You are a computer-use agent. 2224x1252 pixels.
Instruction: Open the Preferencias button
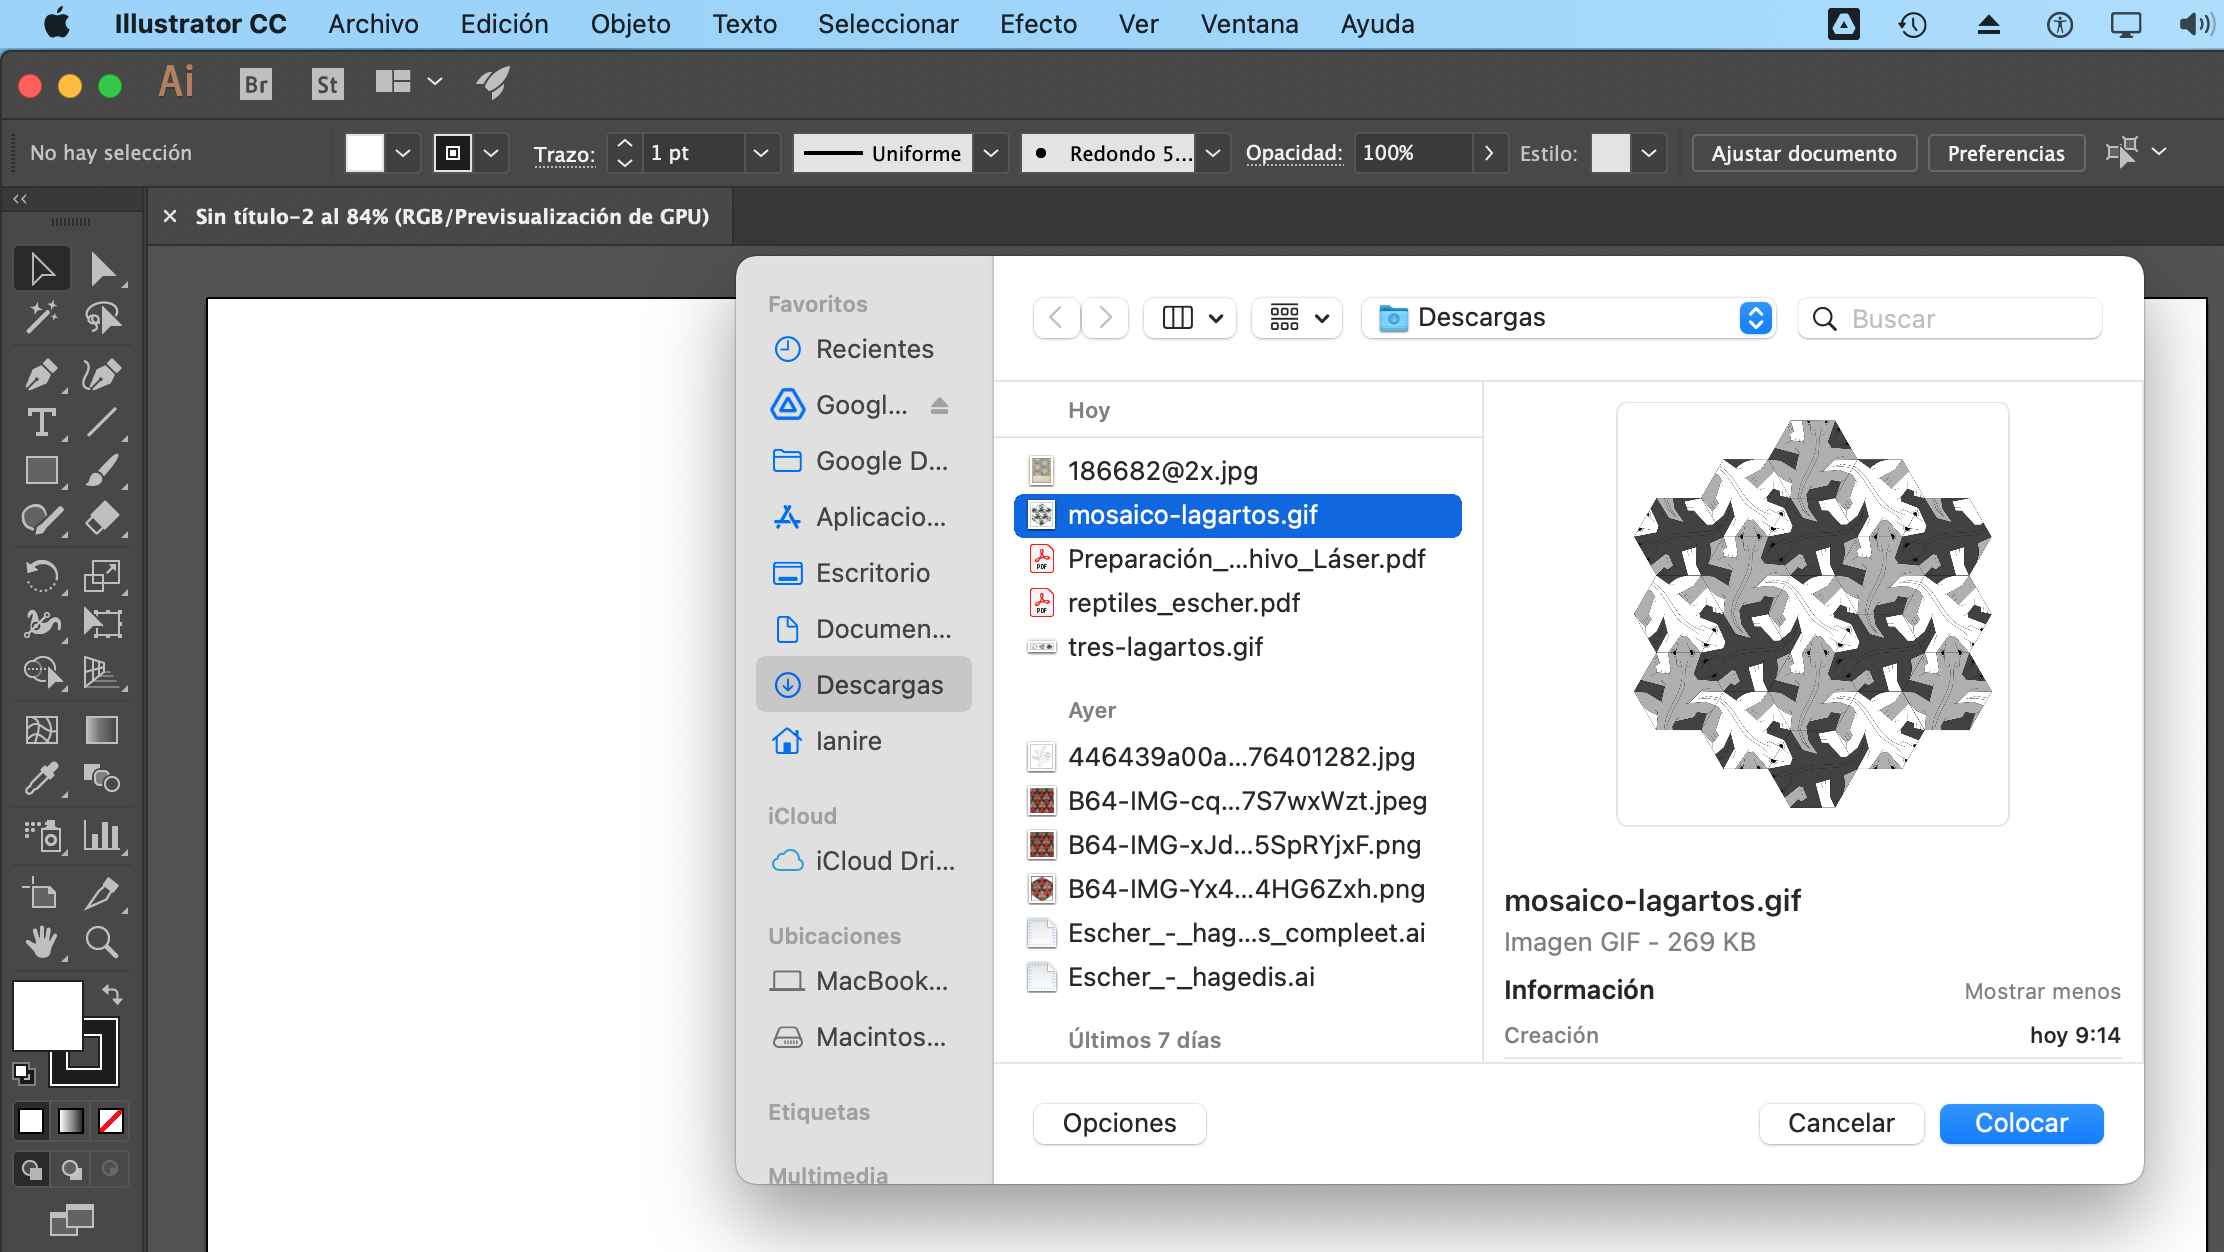point(2005,153)
